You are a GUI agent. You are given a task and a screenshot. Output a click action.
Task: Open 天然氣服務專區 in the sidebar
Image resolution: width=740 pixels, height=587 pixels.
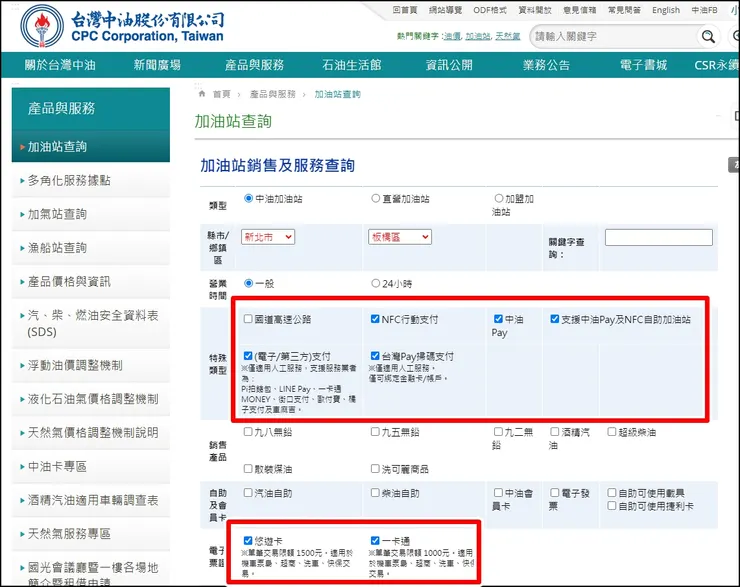(x=91, y=534)
